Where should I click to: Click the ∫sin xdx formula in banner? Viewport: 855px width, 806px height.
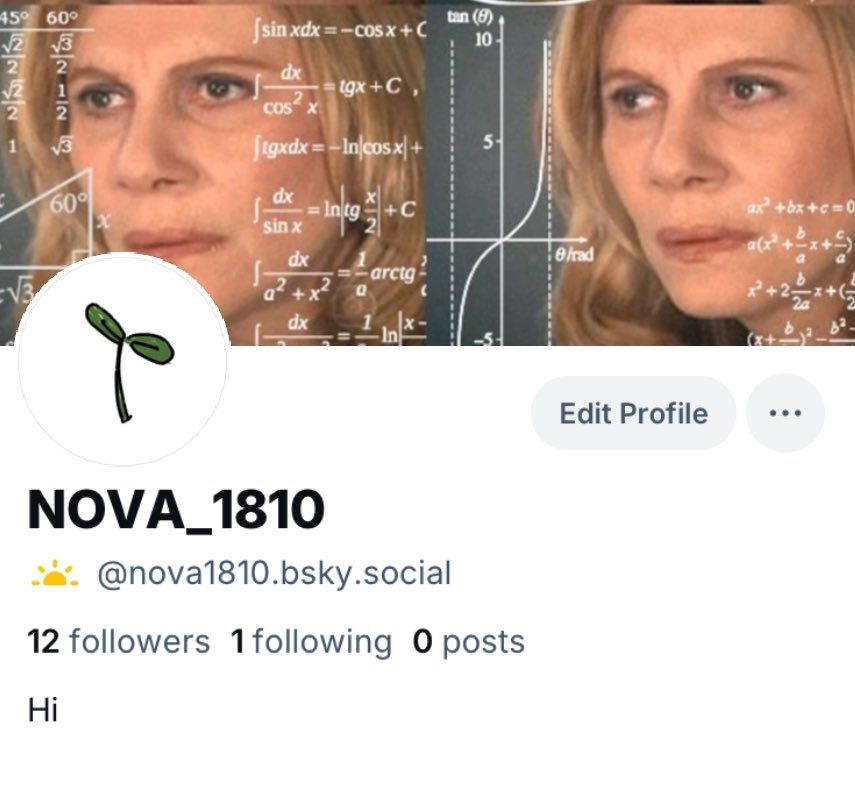click(x=338, y=29)
